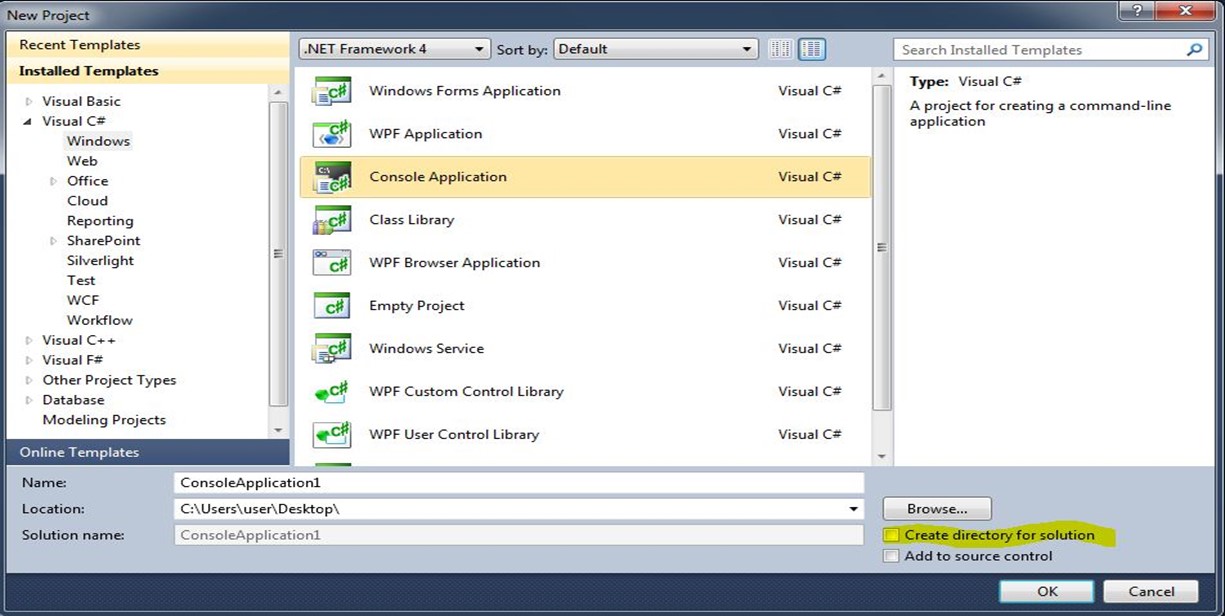Select the WCF category

coord(83,300)
